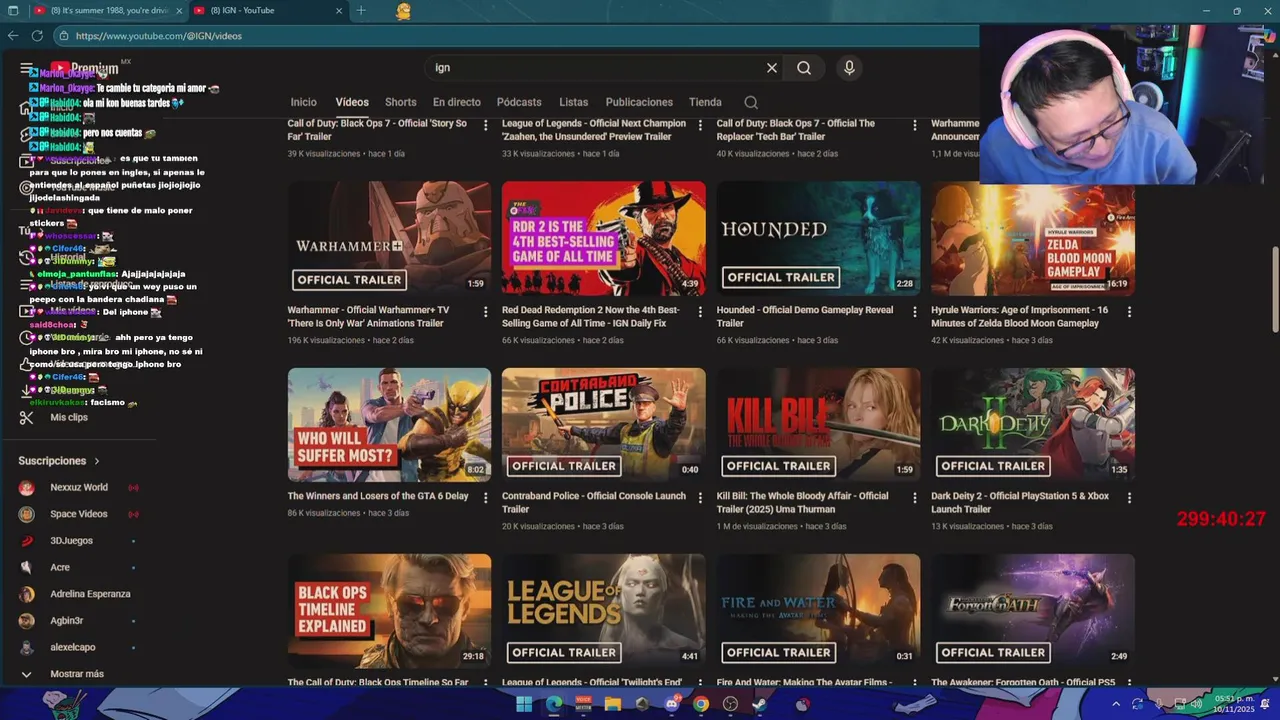Open 'The Winners and Losers of the GTA 6 Delay' title
This screenshot has width=1280, height=720.
click(x=378, y=496)
